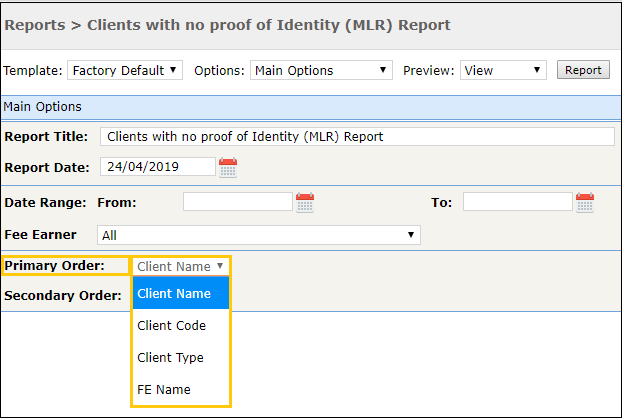The height and width of the screenshot is (419, 622).
Task: Expand the Template Factory Default dropdown
Action: click(125, 70)
